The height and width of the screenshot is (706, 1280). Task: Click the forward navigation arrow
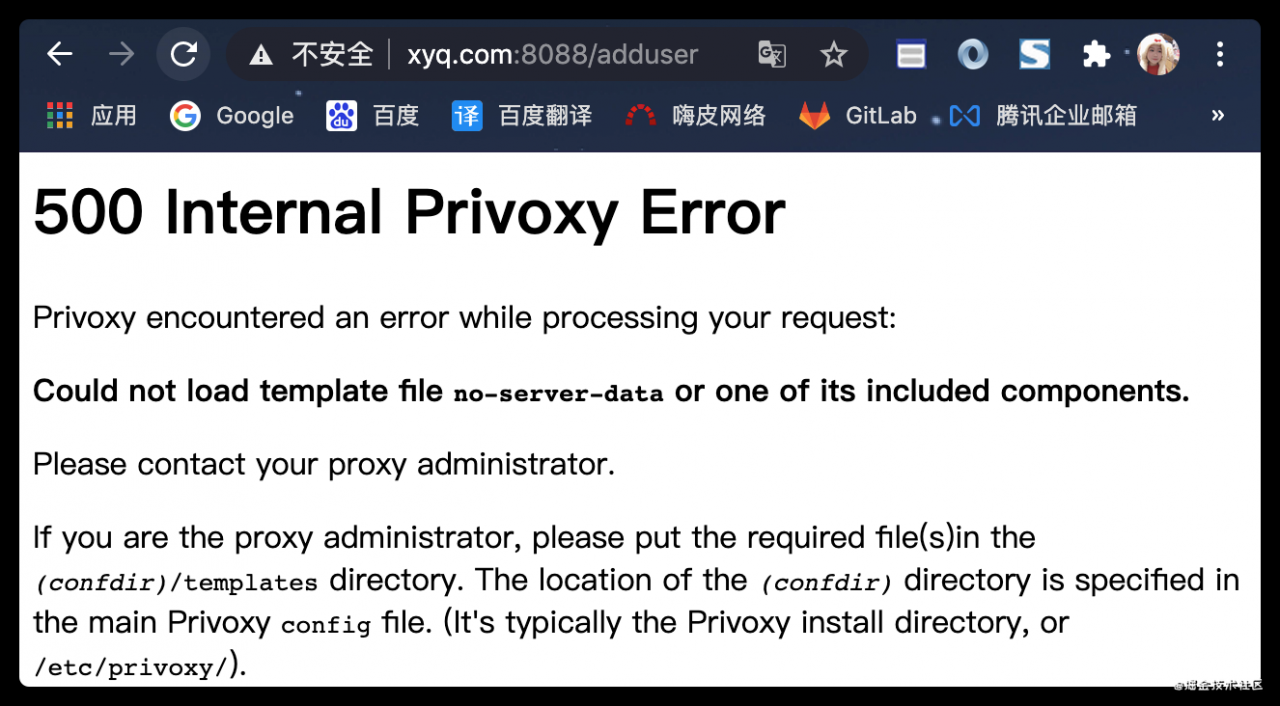point(121,54)
